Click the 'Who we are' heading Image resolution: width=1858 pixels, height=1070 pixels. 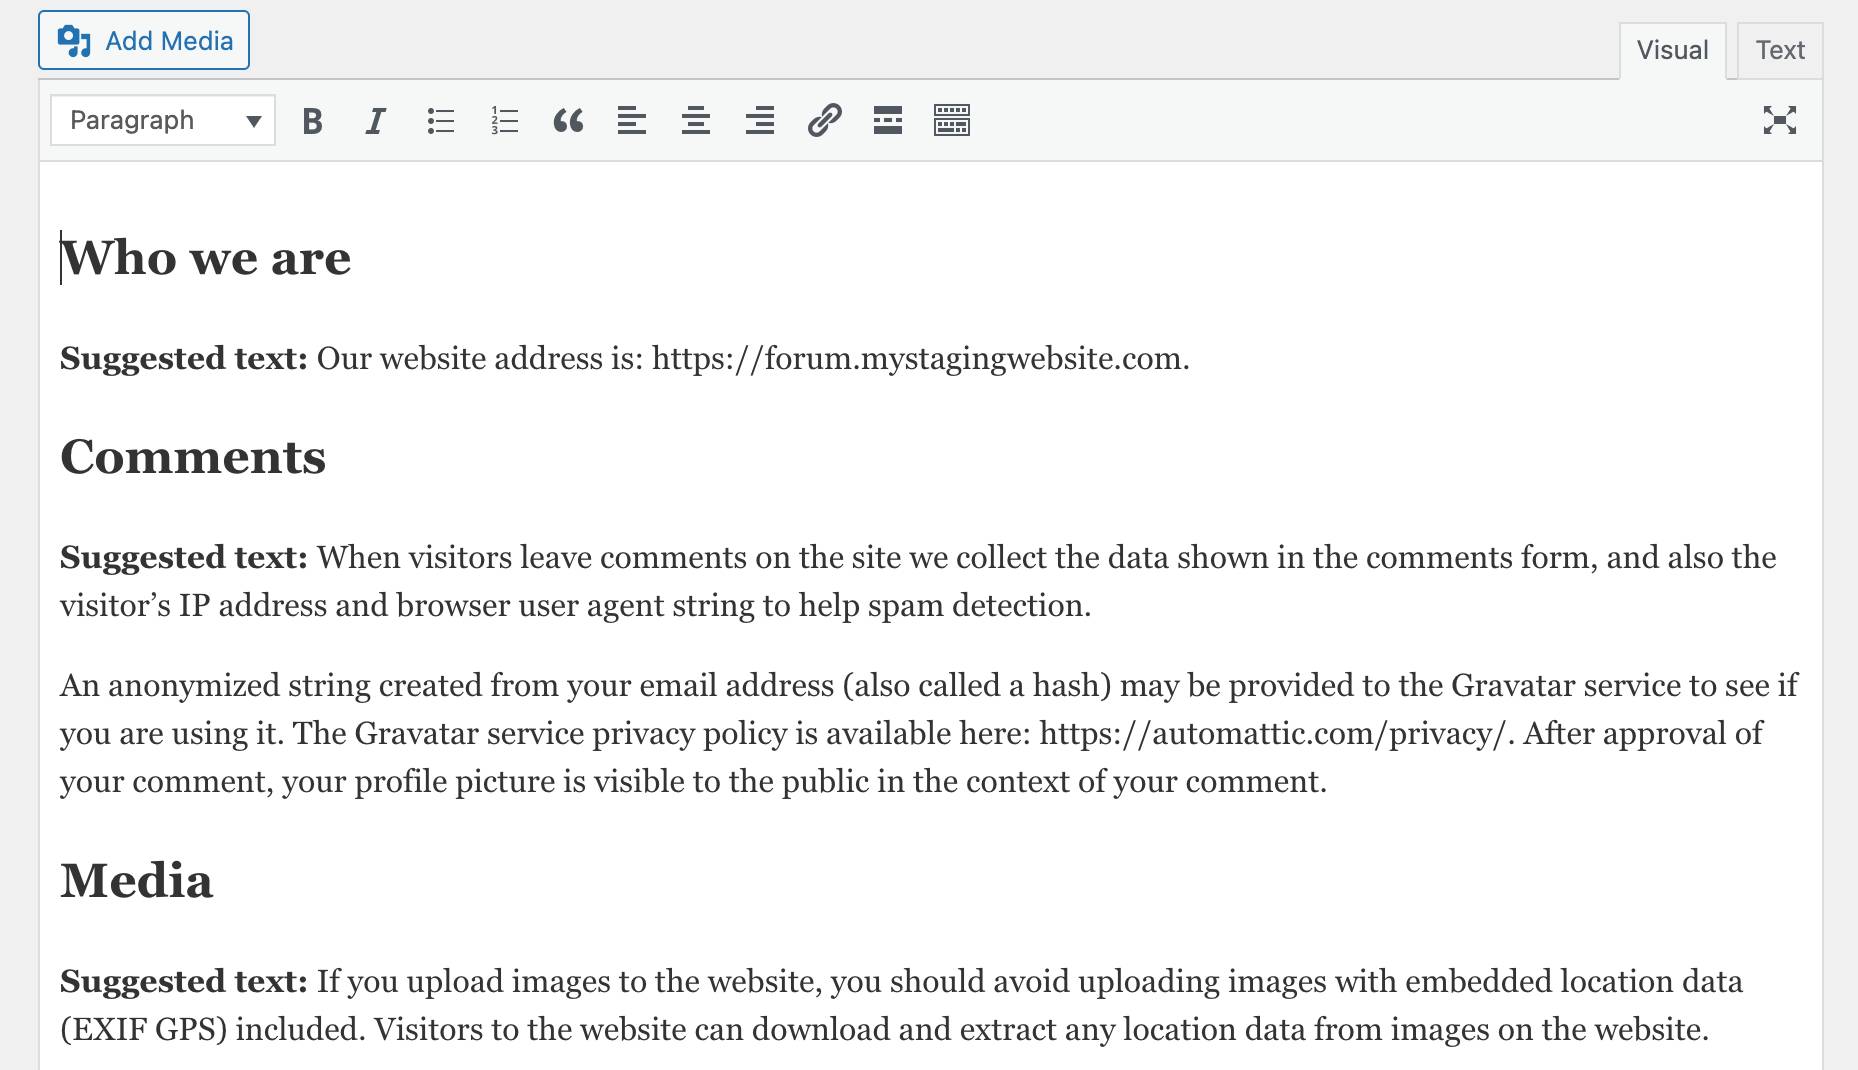click(x=206, y=258)
